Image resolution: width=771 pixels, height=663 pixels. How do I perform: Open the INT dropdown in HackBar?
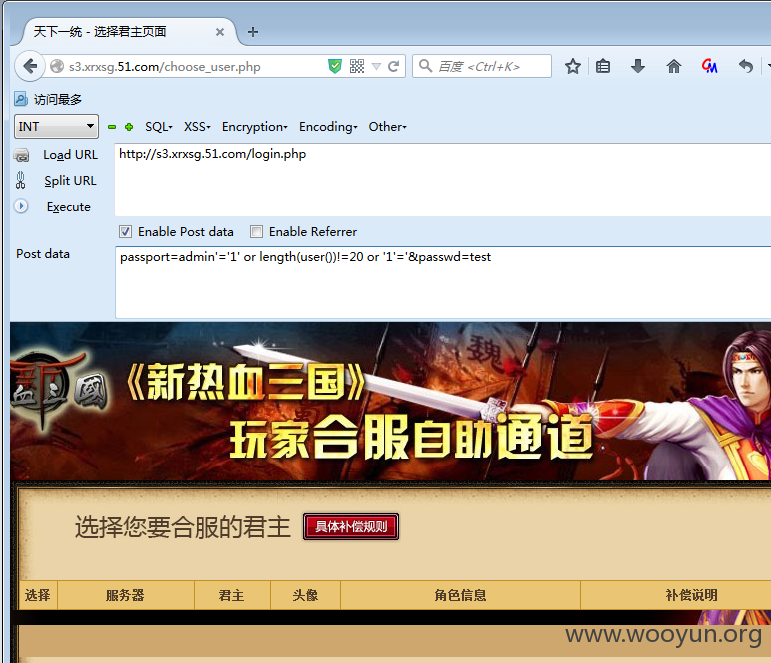pos(56,126)
